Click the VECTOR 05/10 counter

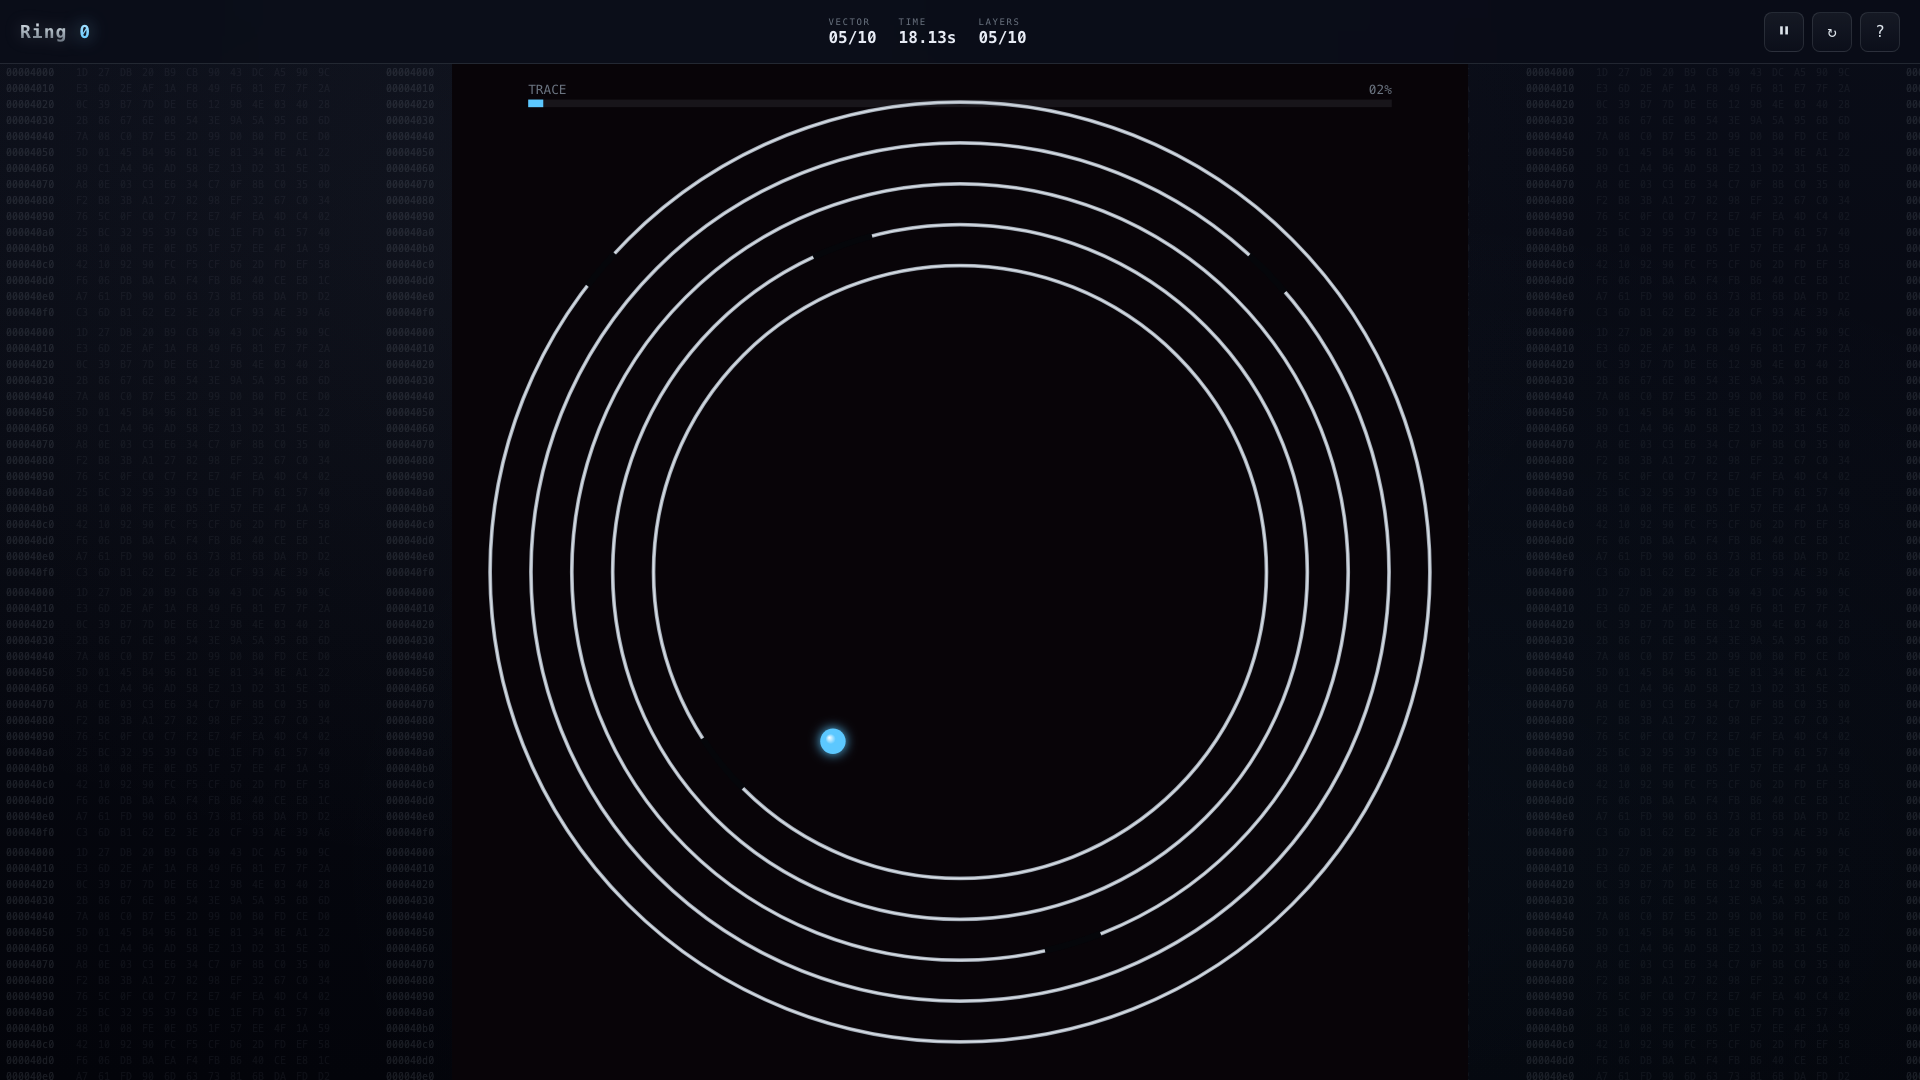[852, 32]
